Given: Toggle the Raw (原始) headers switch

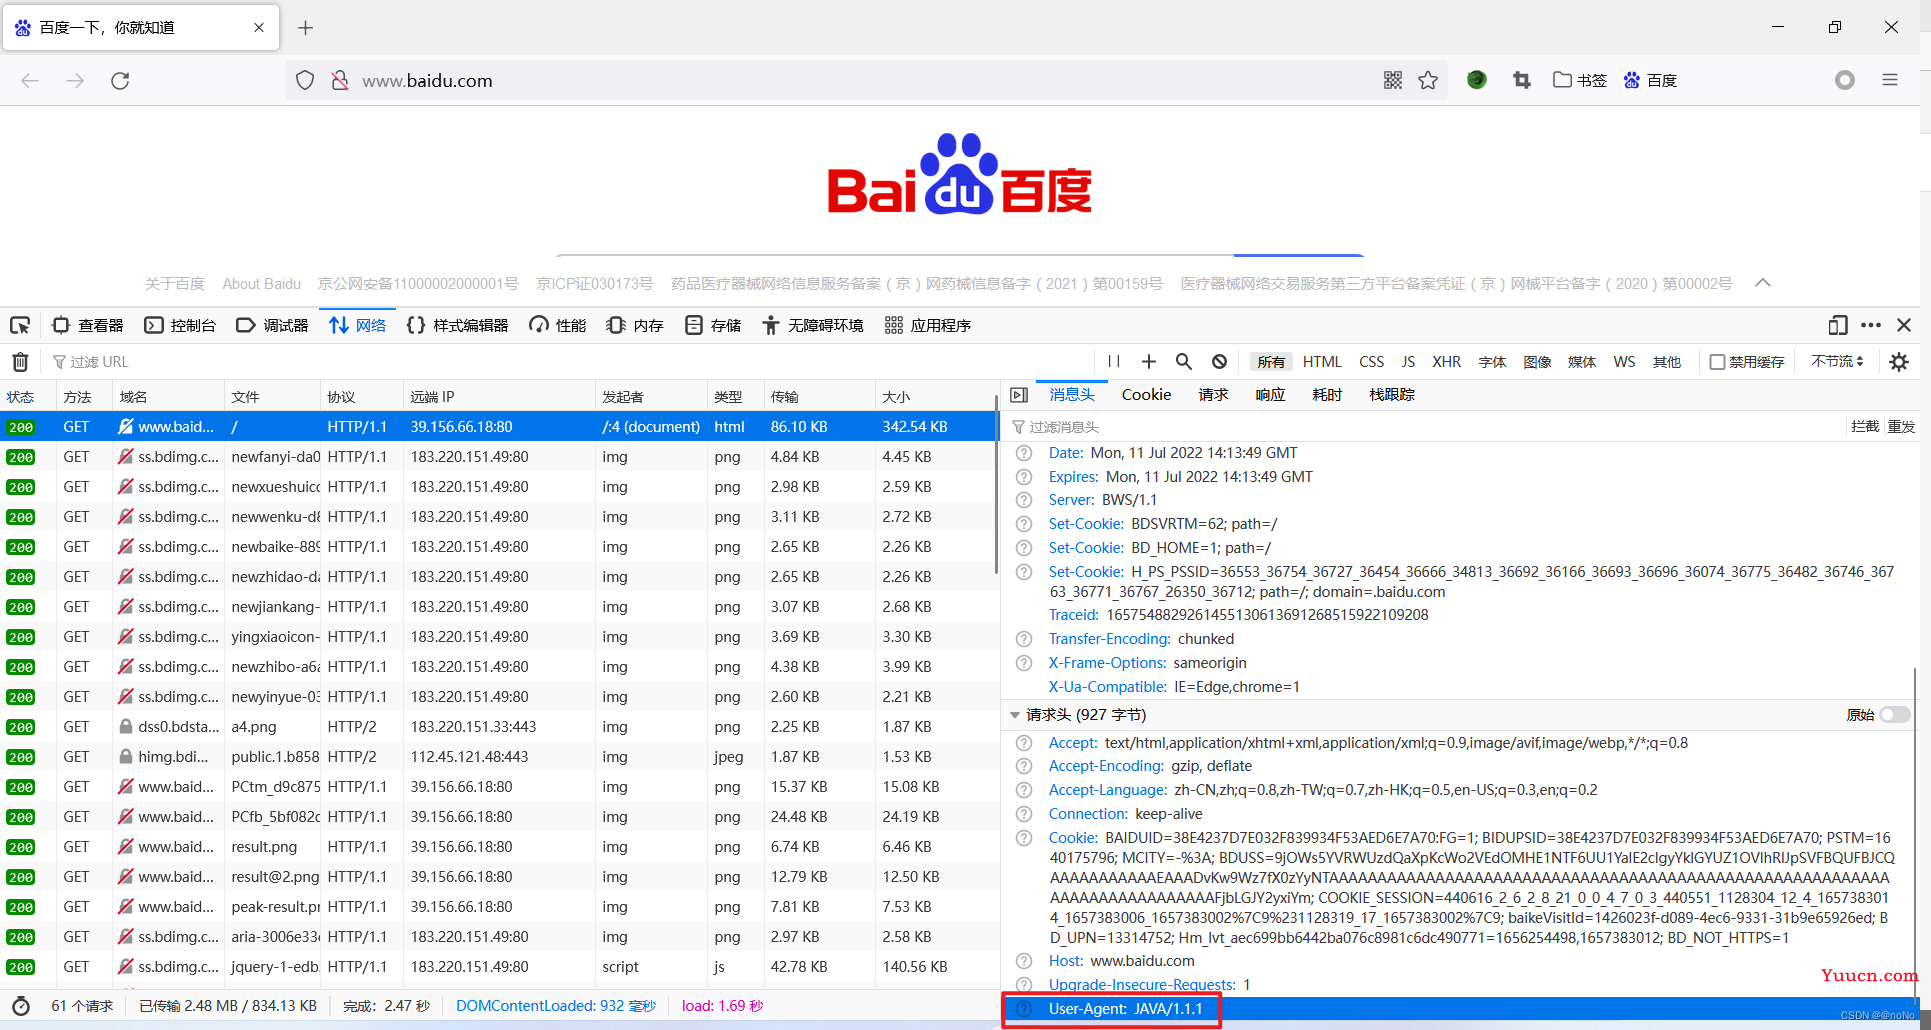Looking at the screenshot, I should (1894, 715).
